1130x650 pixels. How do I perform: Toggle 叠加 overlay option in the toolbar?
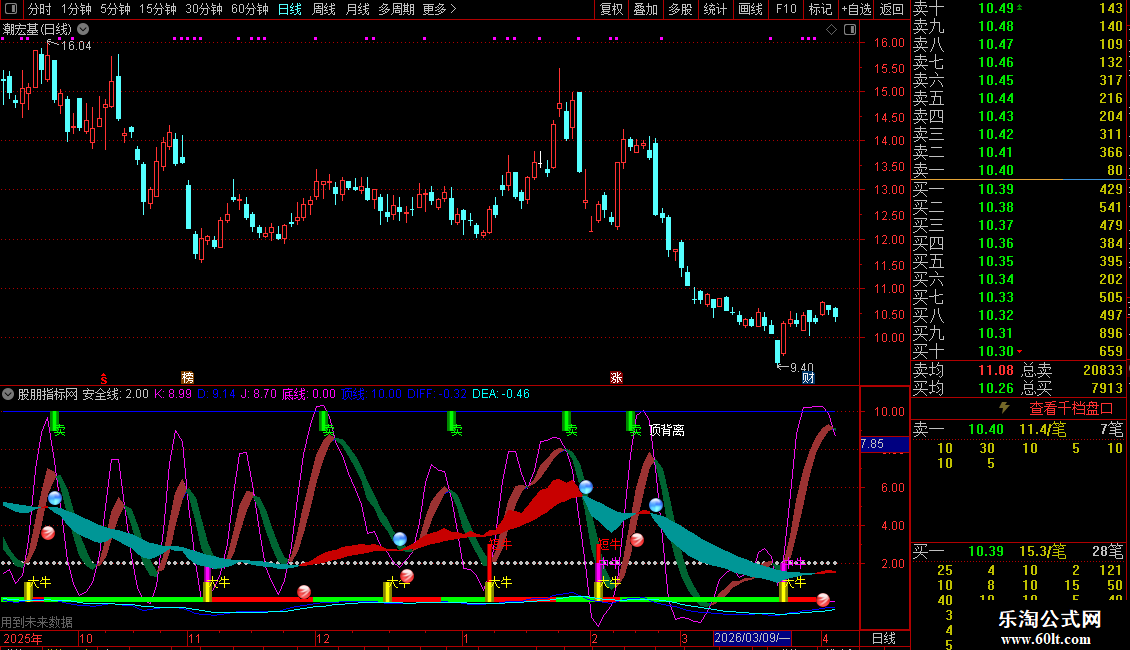coord(646,9)
